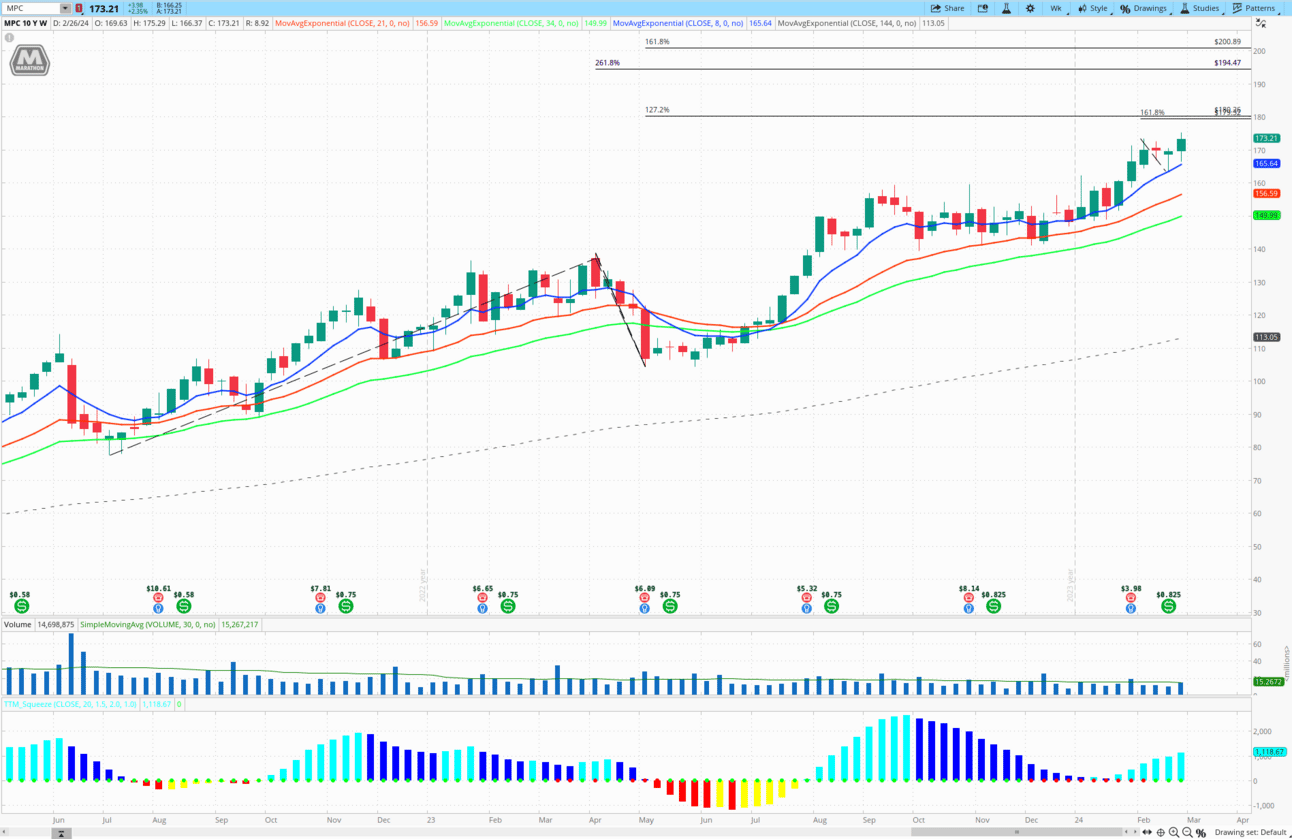Open chart settings gear
The width and height of the screenshot is (1292, 839).
[1030, 8]
